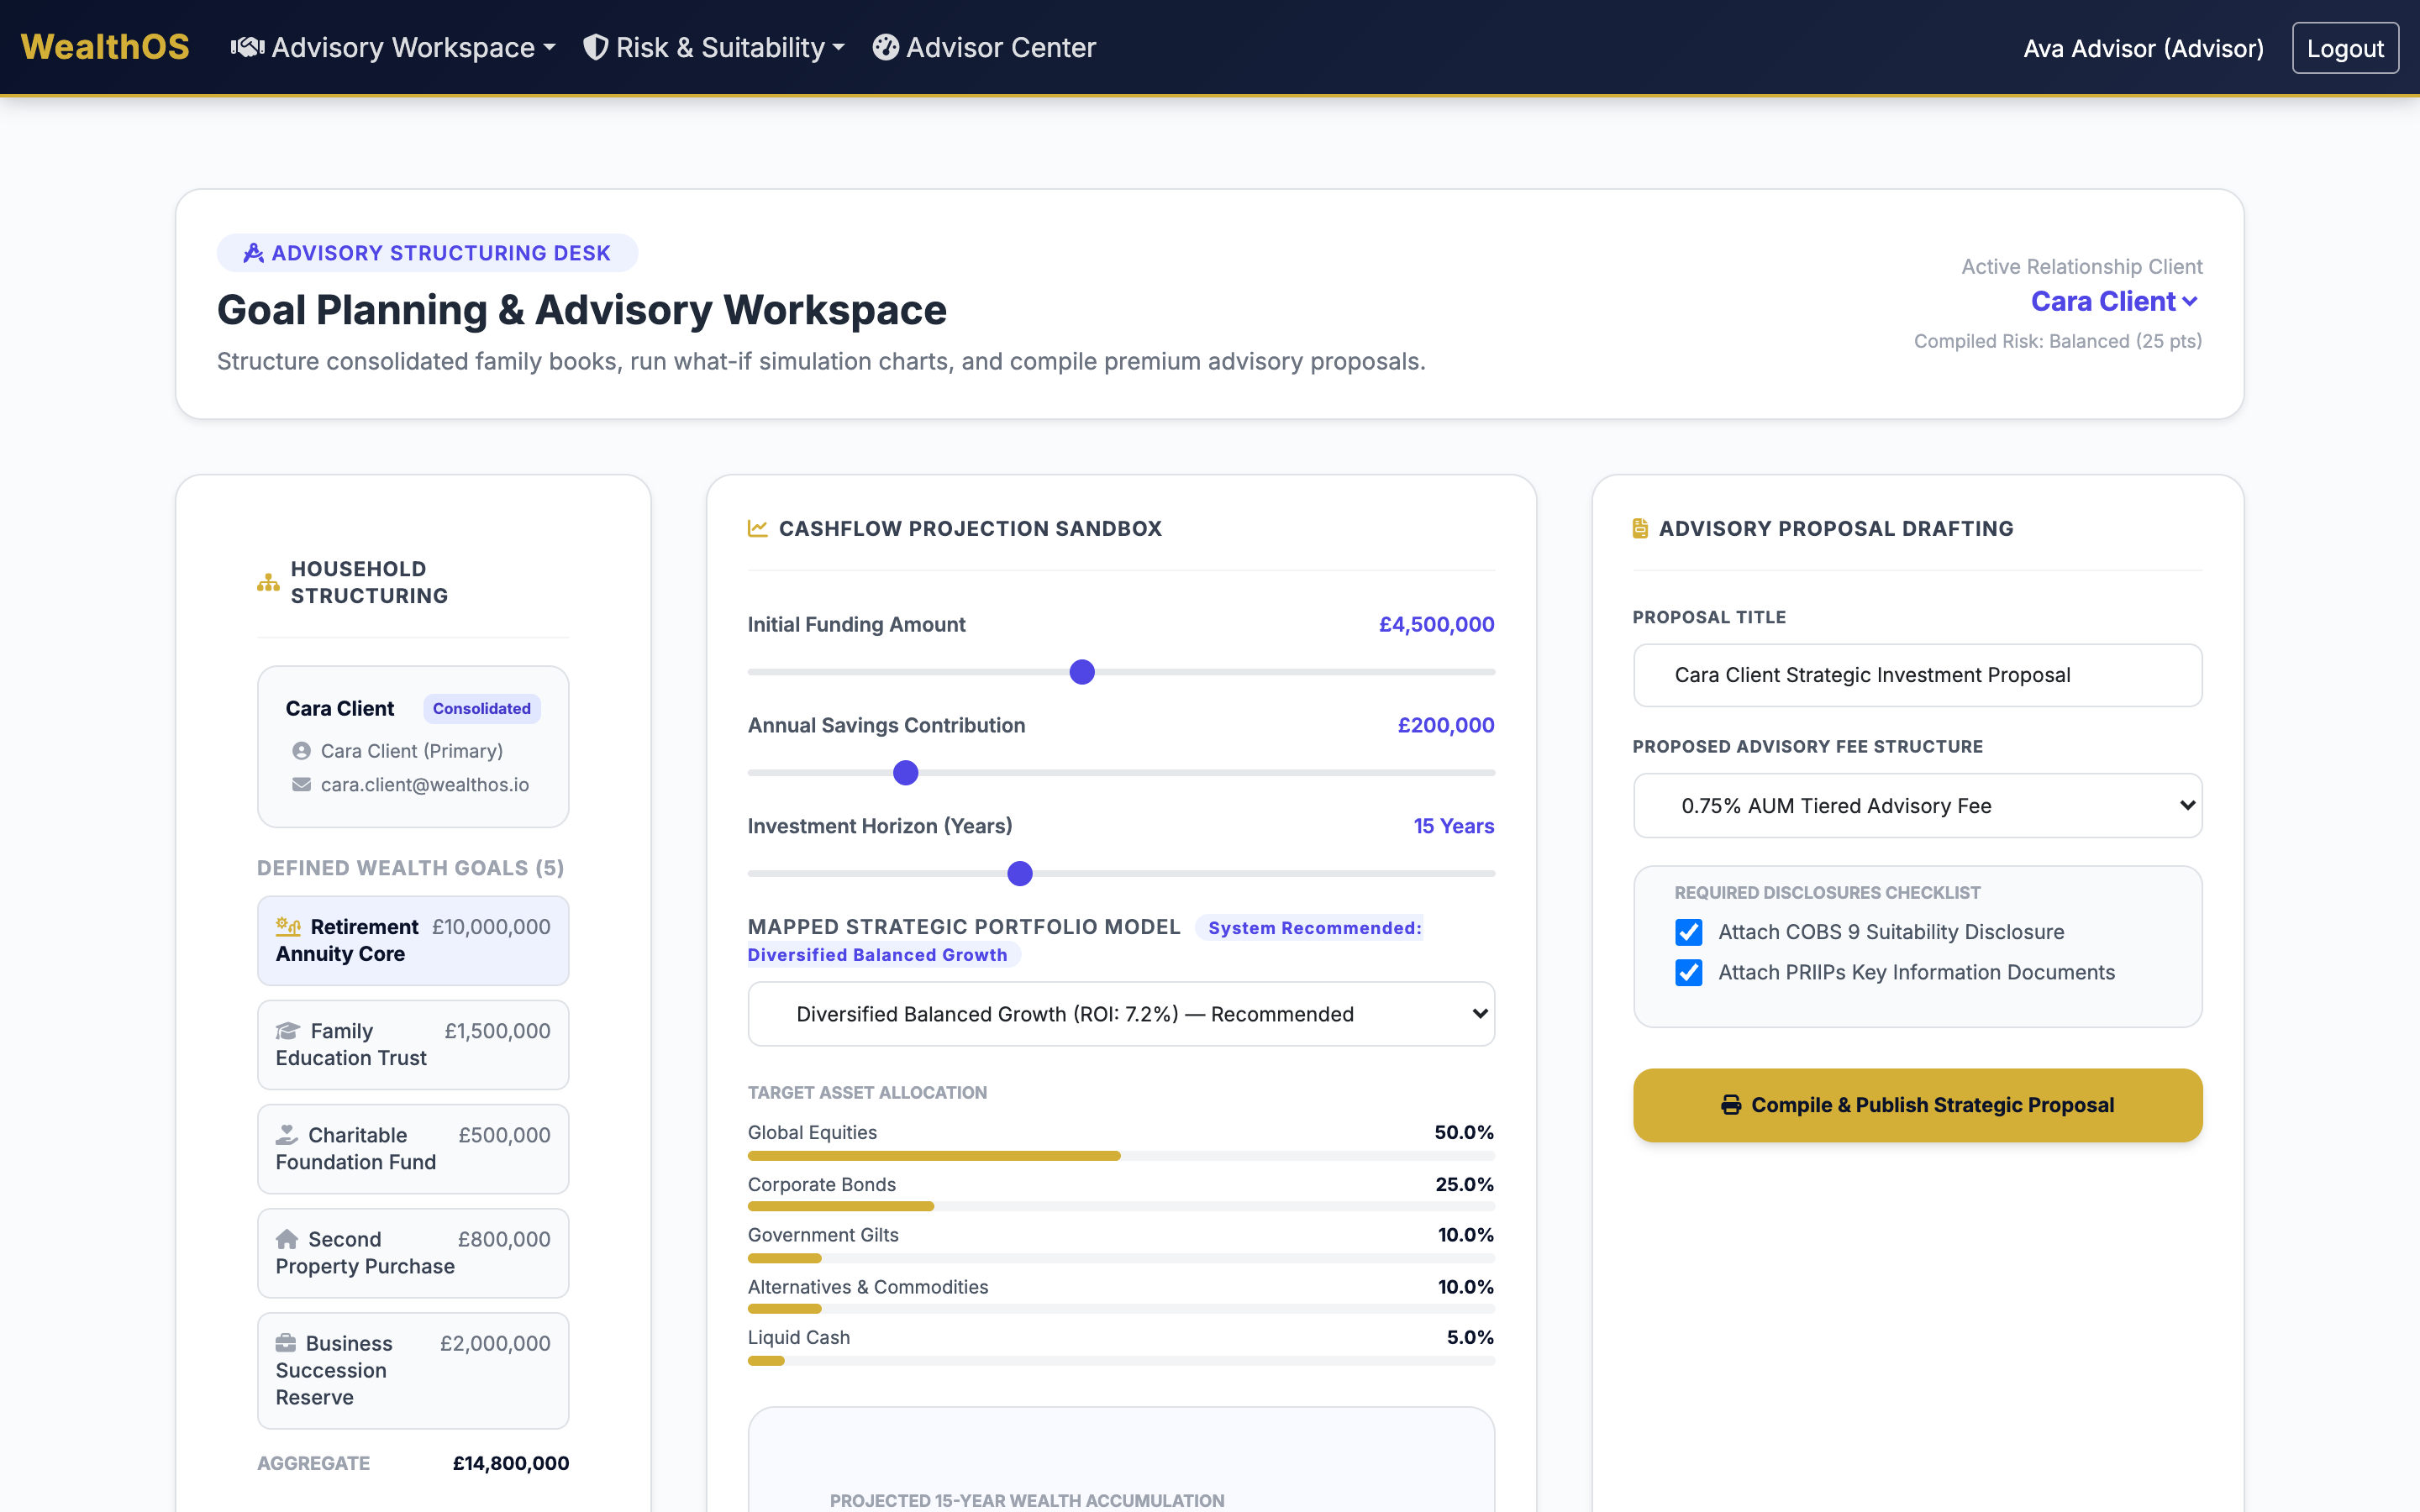2420x1512 pixels.
Task: Click the document icon in Advisory Proposal Drafting header
Action: pyautogui.click(x=1640, y=528)
